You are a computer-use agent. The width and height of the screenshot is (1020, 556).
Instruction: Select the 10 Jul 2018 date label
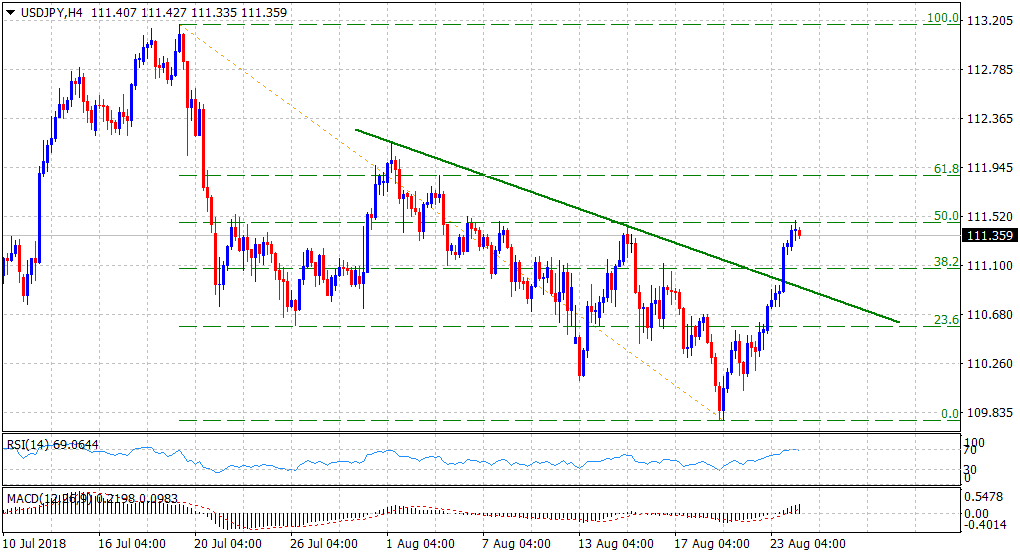(x=36, y=545)
